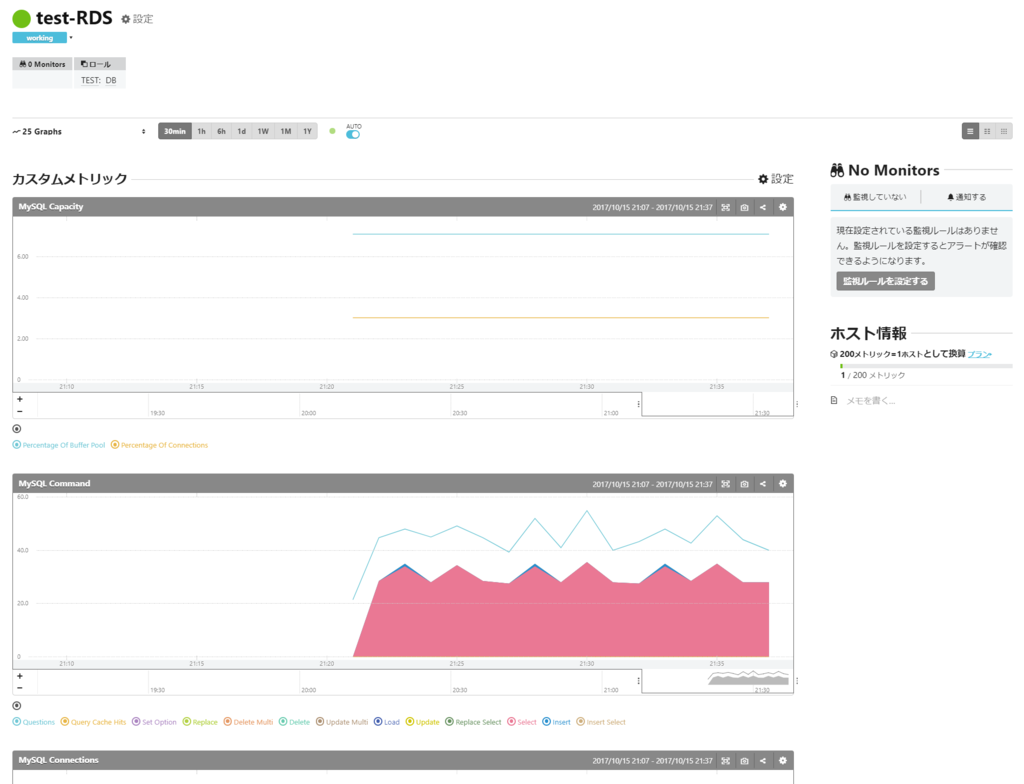
Task: Zoom in on MySQL Command timeline
Action: (20, 676)
